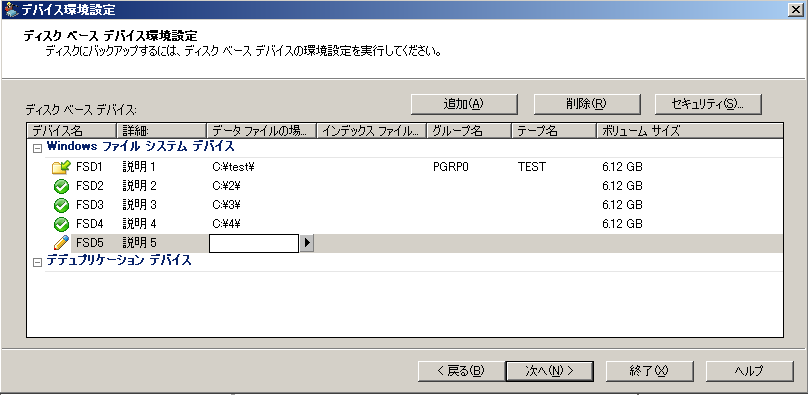Click the TEST tape name cell
This screenshot has width=808, height=395.
point(532,167)
